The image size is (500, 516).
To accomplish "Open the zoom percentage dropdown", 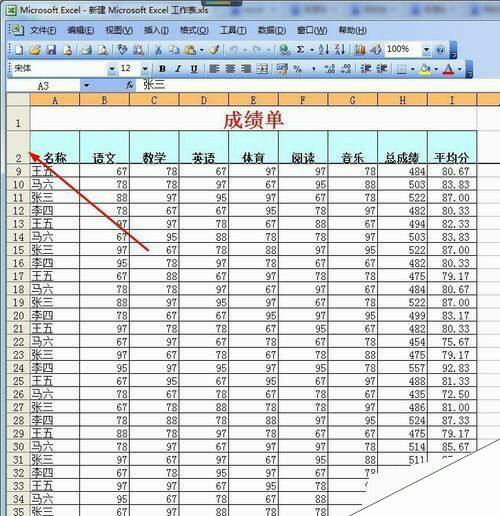I will tap(426, 50).
